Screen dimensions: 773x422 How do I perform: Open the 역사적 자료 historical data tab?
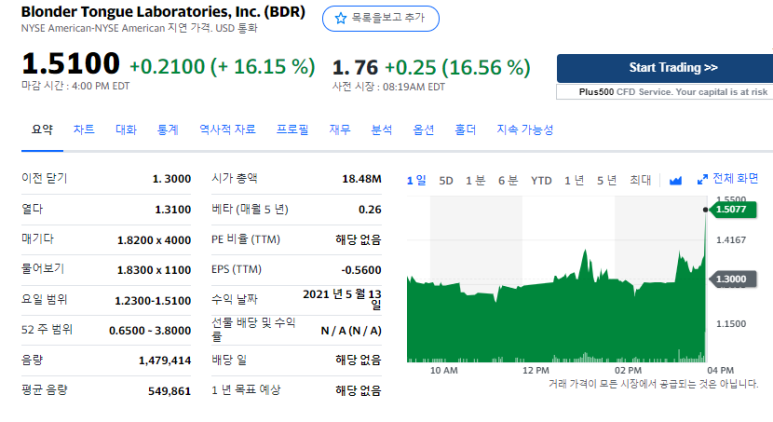[x=227, y=130]
